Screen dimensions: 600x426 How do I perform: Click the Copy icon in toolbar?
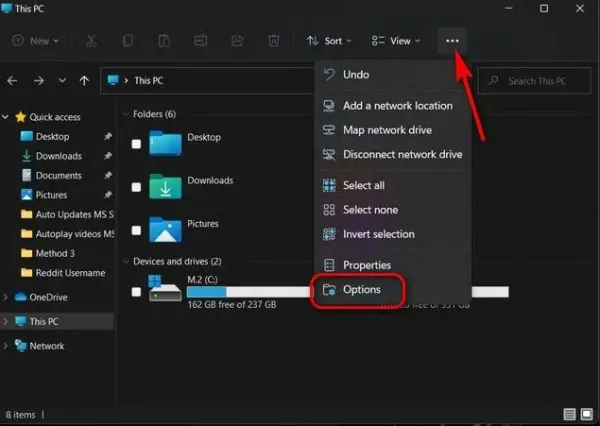128,41
